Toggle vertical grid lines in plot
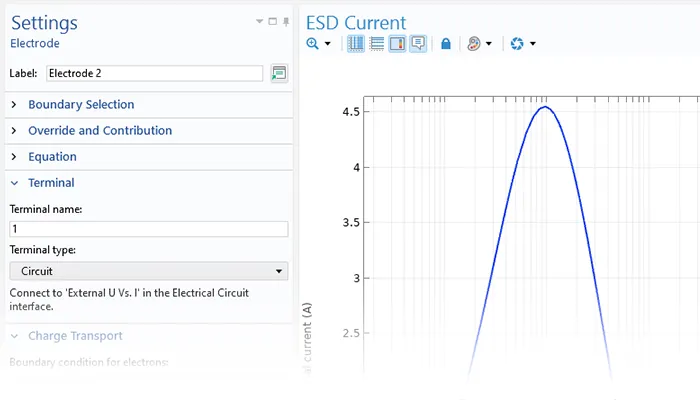This screenshot has width=700, height=400. (356, 44)
